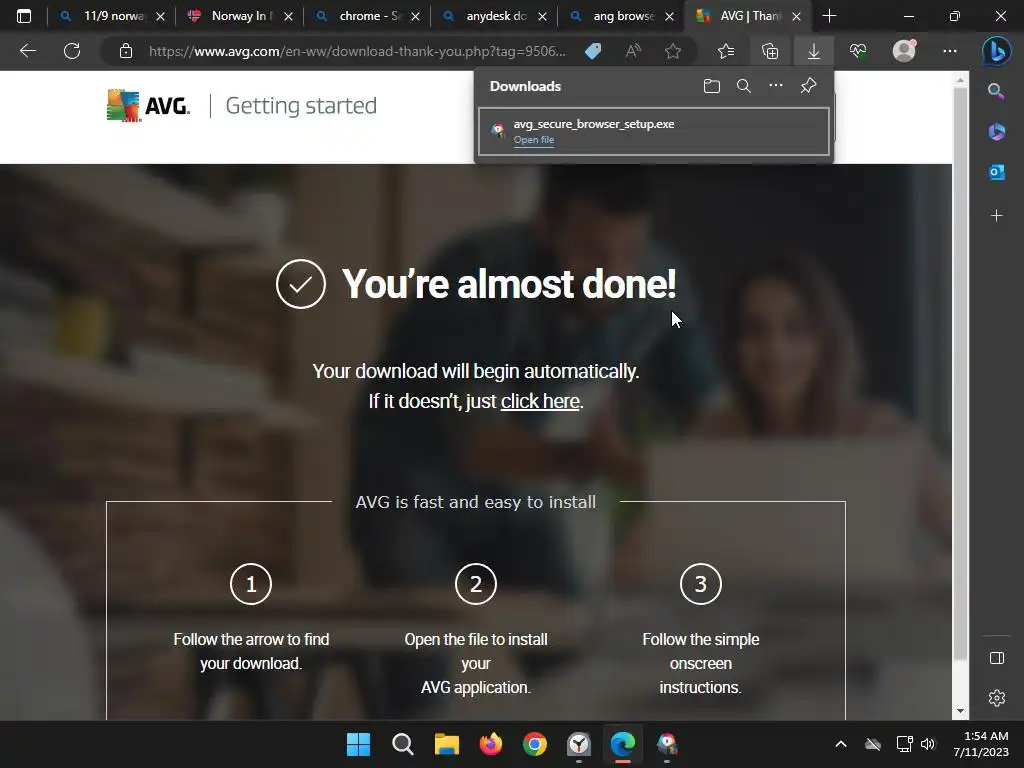1024x768 pixels.
Task: Open taskbar Search
Action: [402, 744]
